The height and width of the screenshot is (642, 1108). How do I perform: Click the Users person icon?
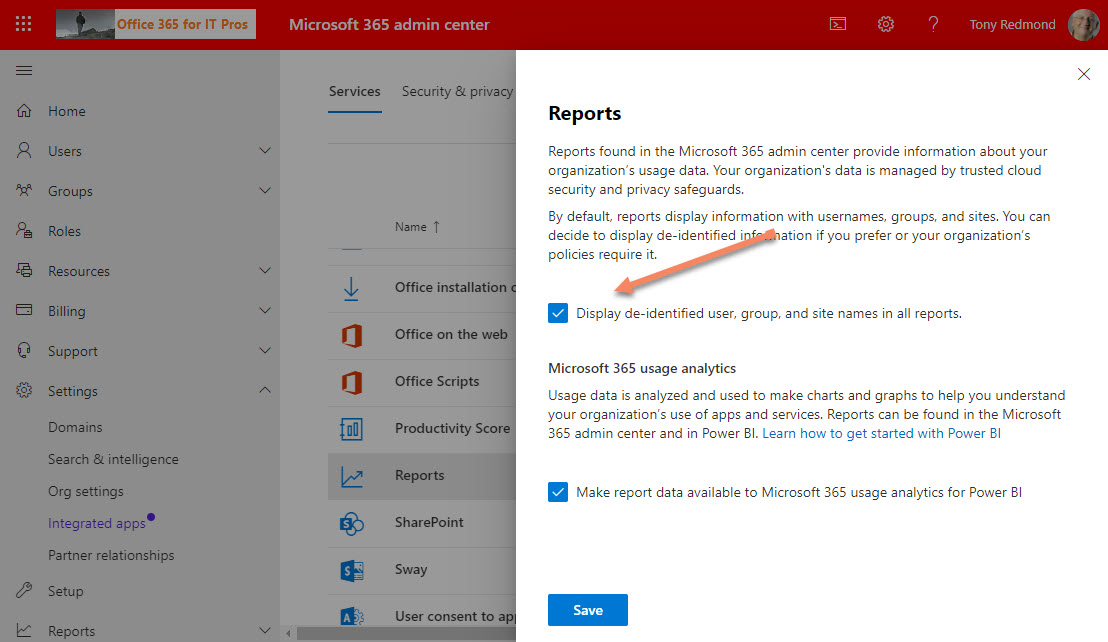pyautogui.click(x=24, y=150)
